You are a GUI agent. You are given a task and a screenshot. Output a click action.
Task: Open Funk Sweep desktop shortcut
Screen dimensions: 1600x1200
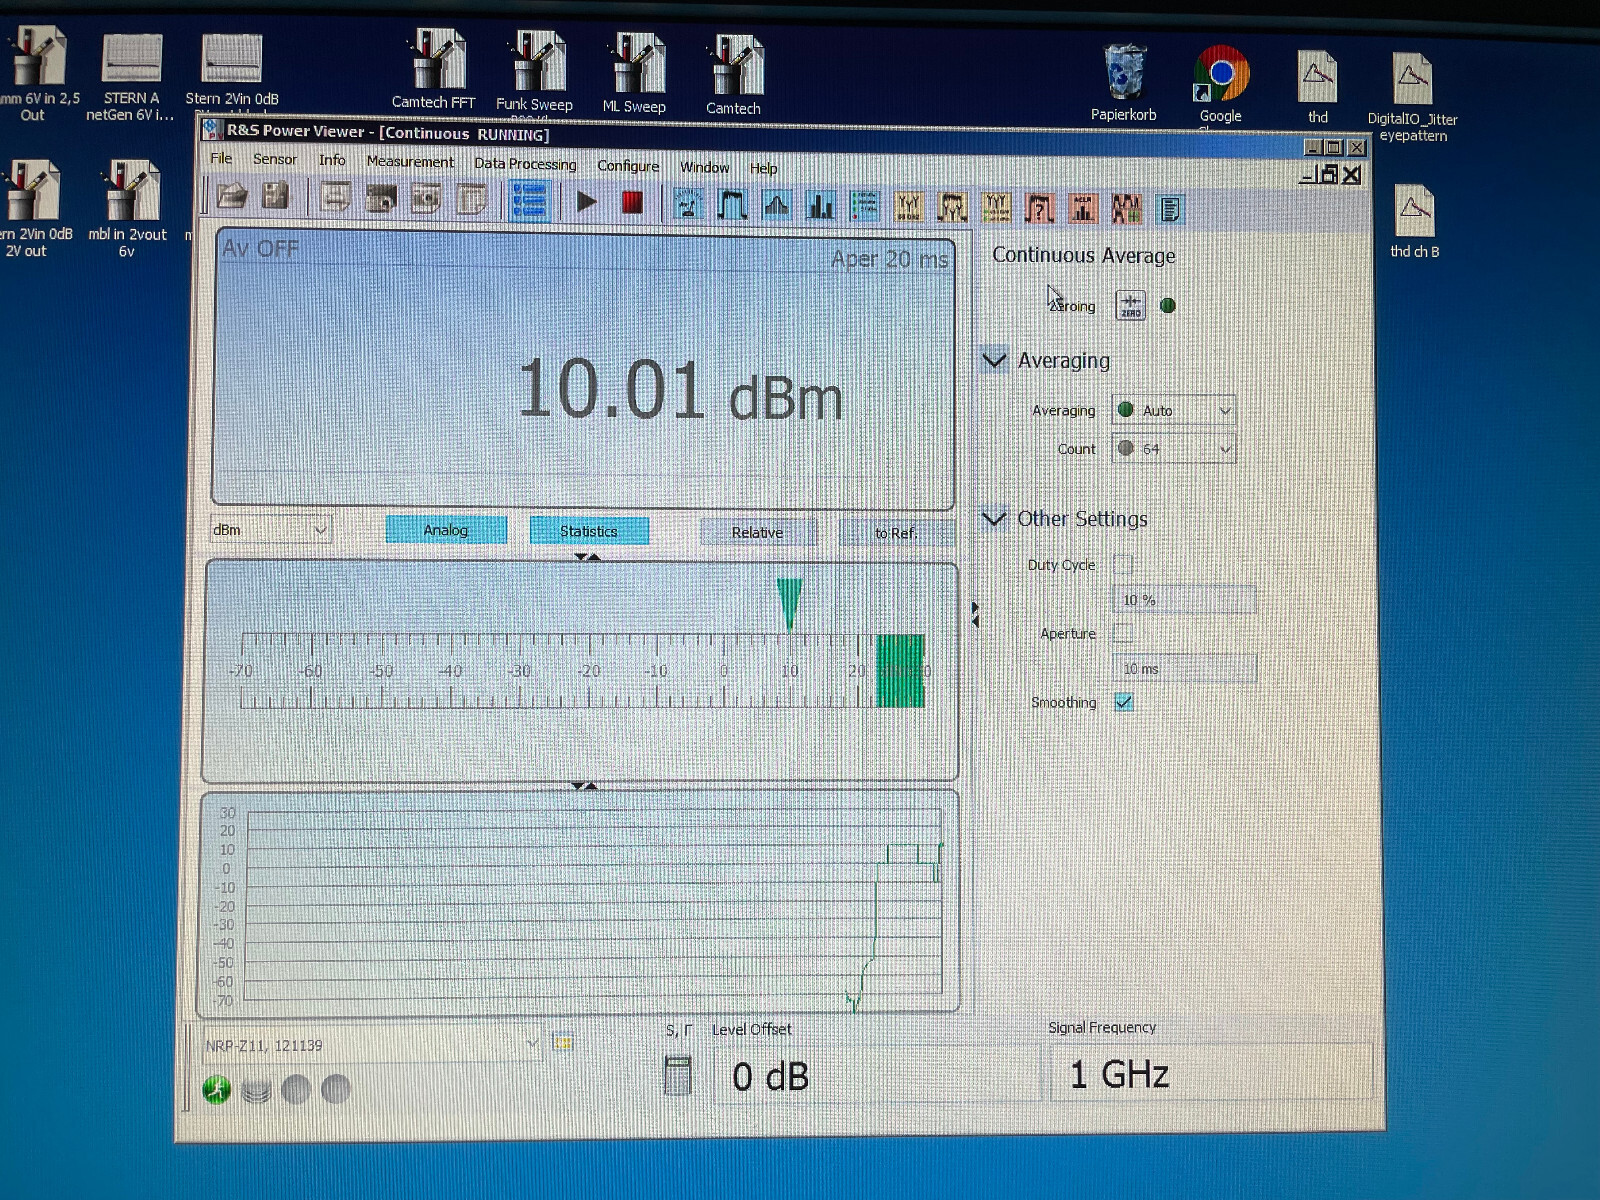[x=535, y=72]
